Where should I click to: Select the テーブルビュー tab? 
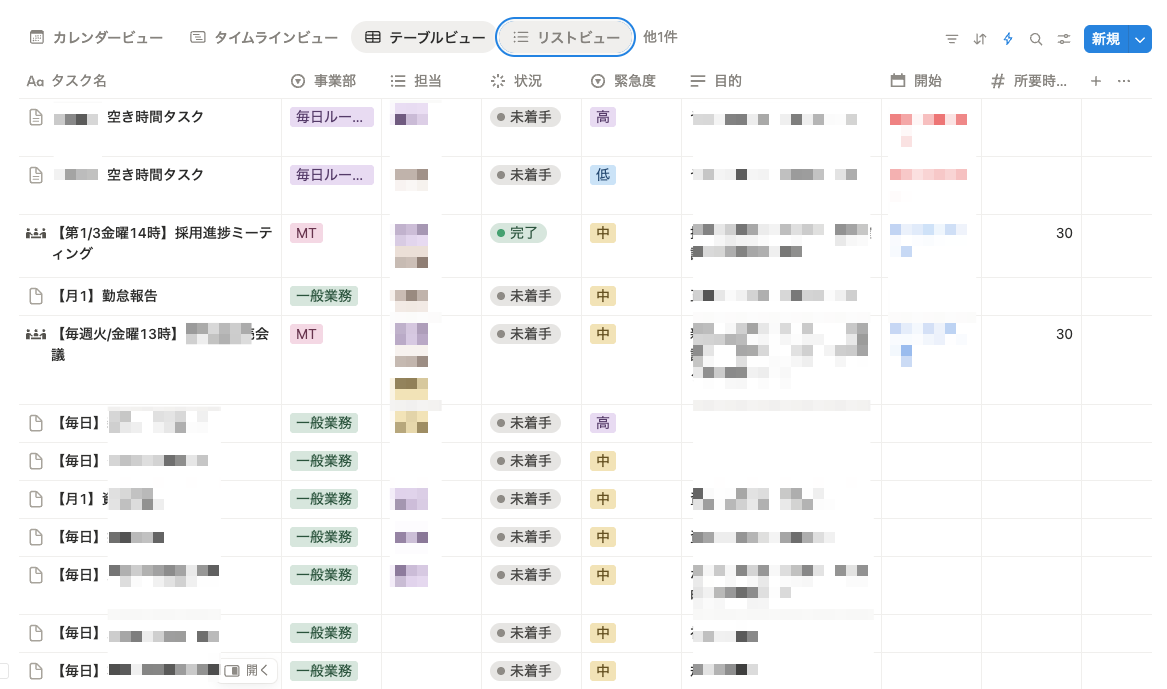pyautogui.click(x=424, y=37)
